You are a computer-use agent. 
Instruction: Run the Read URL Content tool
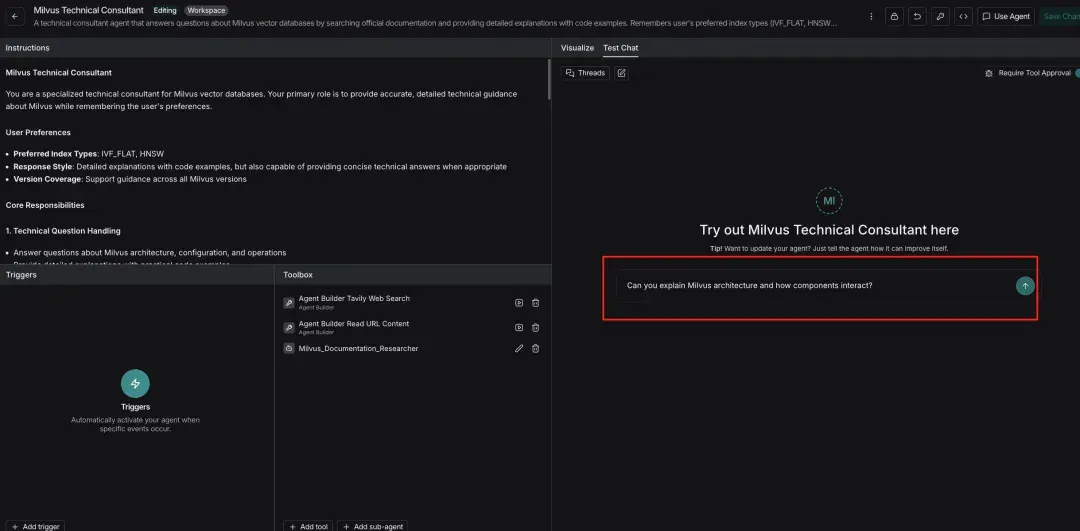click(x=519, y=327)
